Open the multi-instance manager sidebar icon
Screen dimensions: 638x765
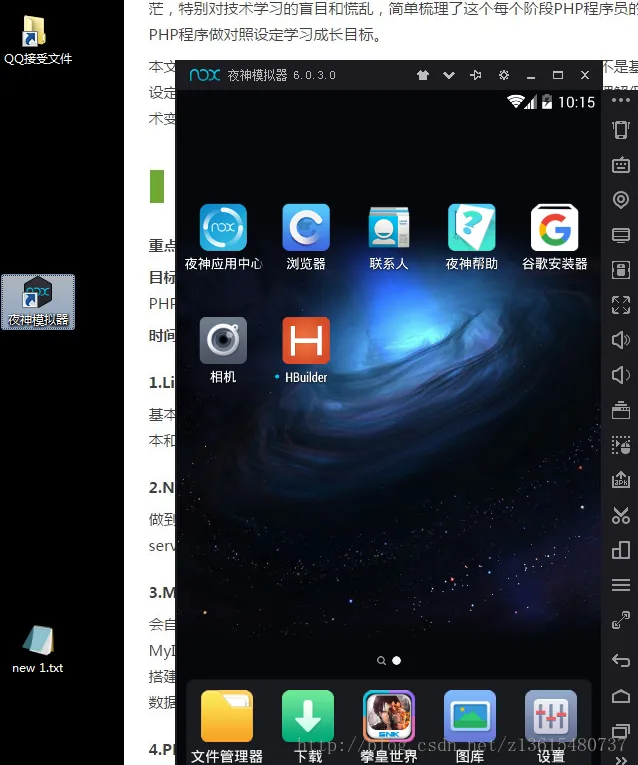click(x=621, y=410)
